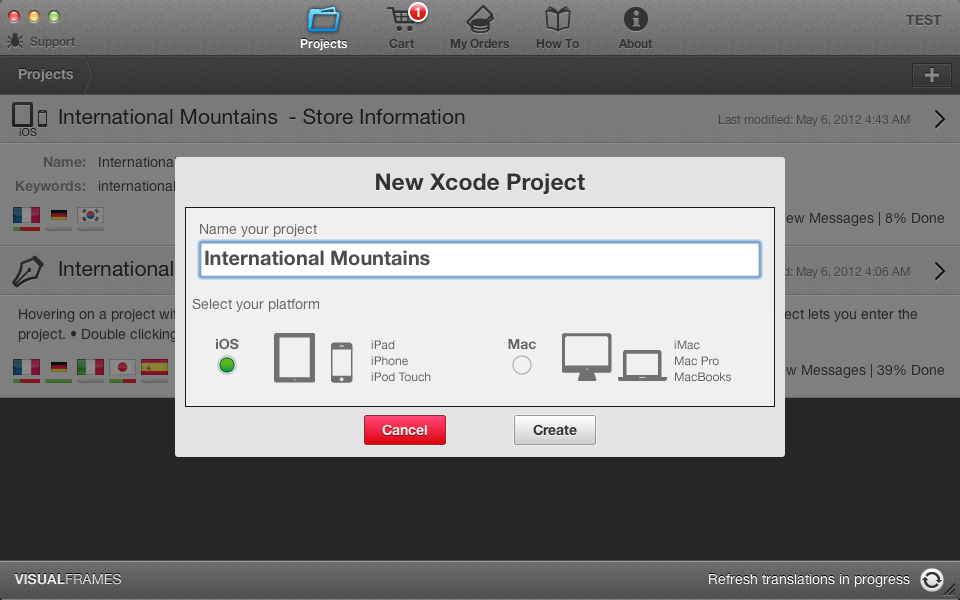Image resolution: width=960 pixels, height=600 pixels.
Task: Click the MacBook laptop icon in dialog
Action: point(642,366)
